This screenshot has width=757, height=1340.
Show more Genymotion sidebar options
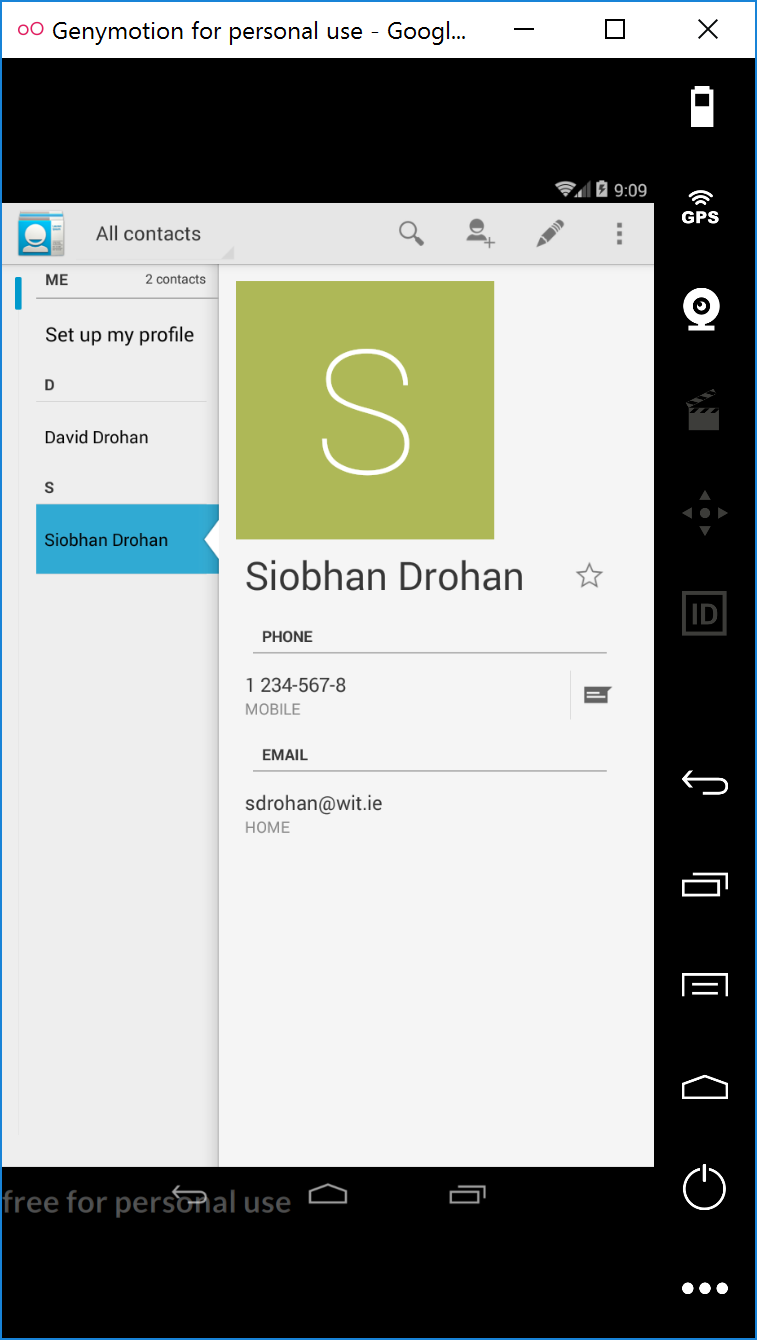pyautogui.click(x=705, y=1289)
